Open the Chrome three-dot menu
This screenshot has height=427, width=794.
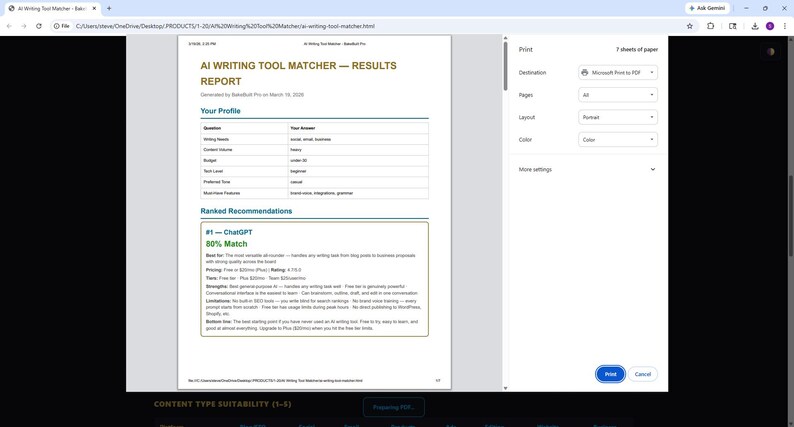tap(784, 26)
